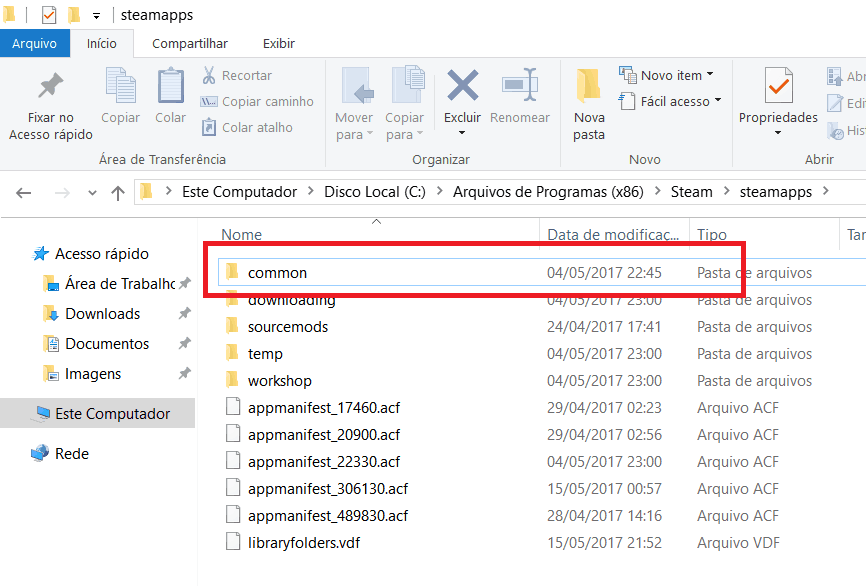
Task: Click new folder icon in title bar
Action: point(74,15)
